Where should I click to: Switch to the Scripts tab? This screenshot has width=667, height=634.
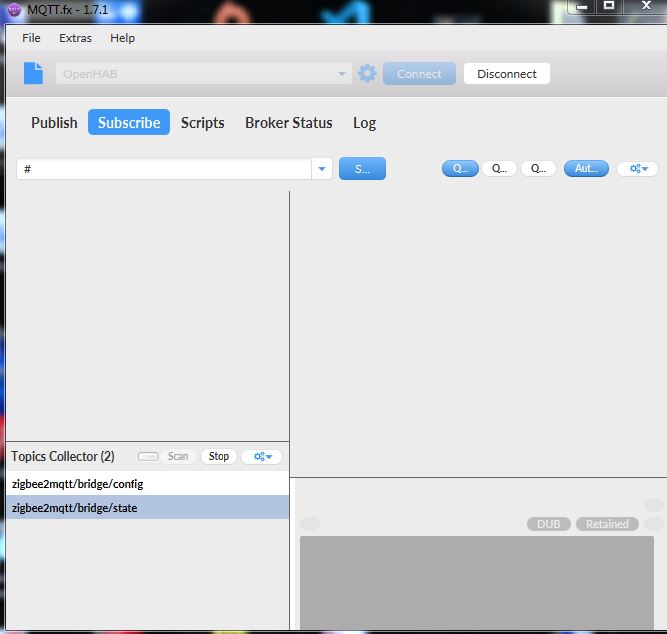pos(202,123)
